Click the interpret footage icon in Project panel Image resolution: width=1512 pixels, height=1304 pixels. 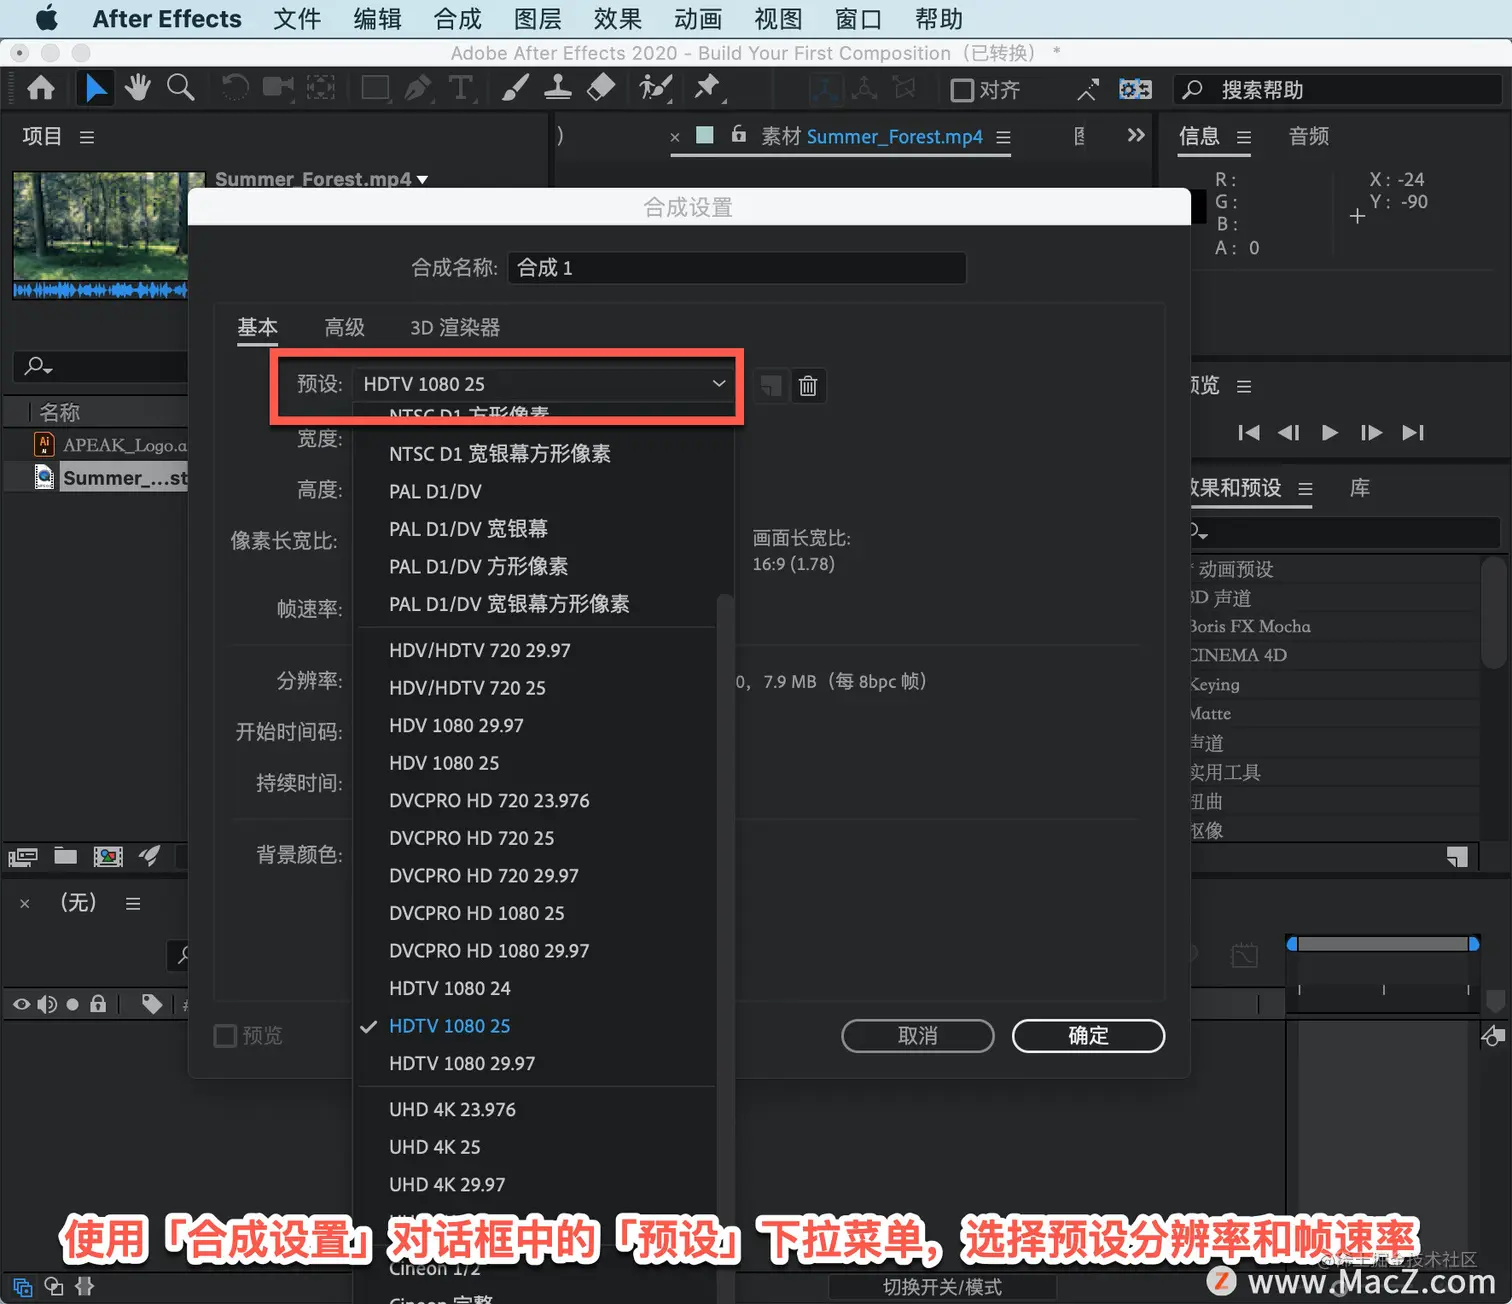23,857
